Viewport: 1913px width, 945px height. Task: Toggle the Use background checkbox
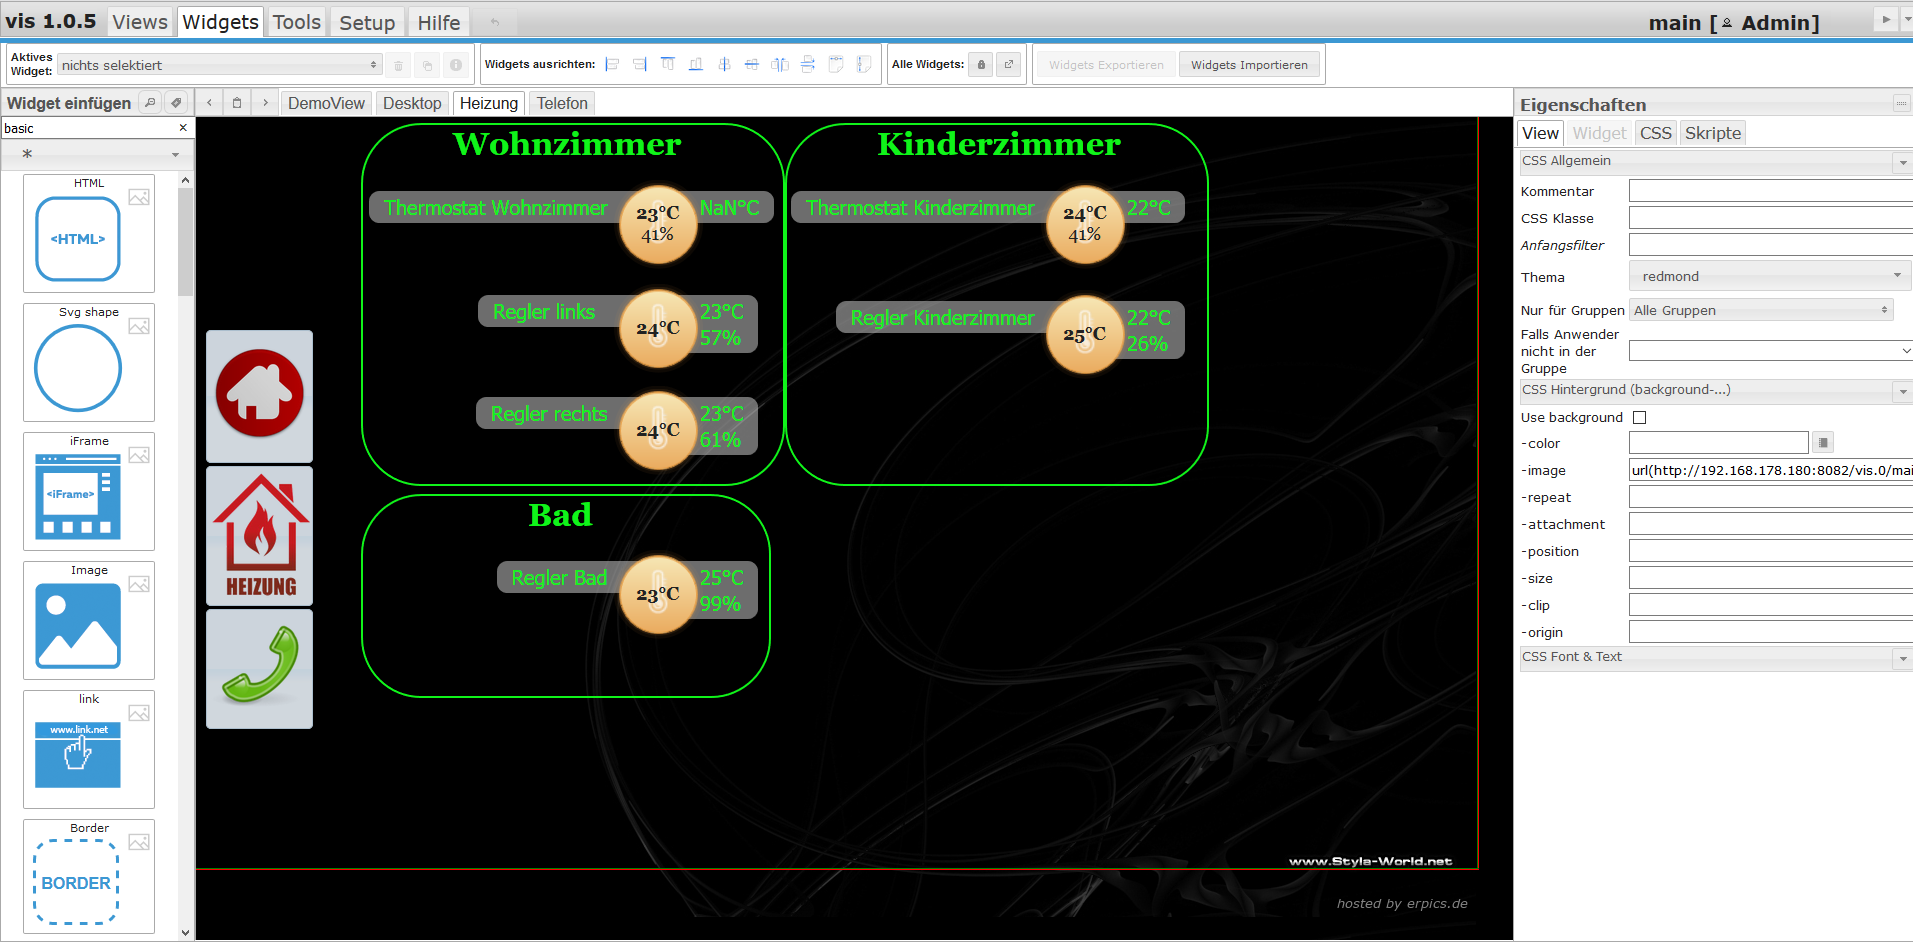coord(1639,418)
